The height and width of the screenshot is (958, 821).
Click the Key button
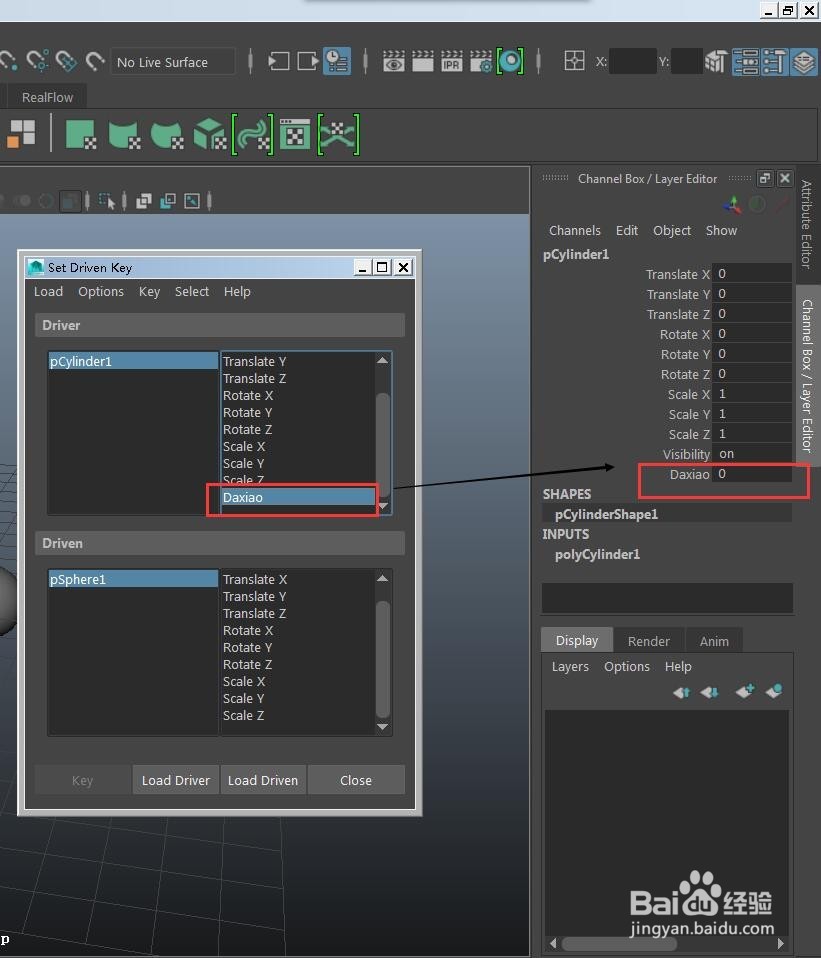pyautogui.click(x=82, y=780)
